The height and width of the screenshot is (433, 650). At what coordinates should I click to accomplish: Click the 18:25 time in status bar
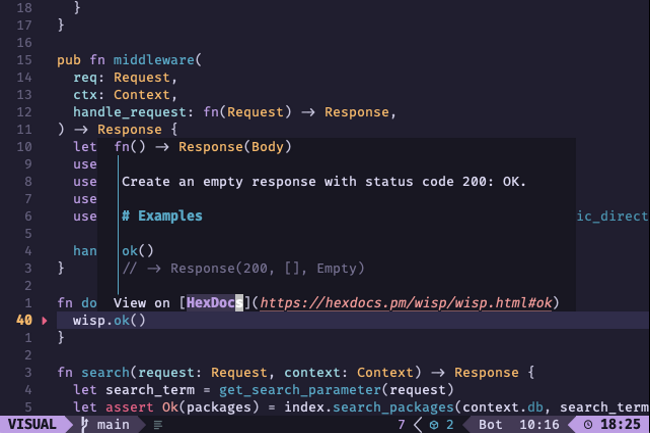(x=619, y=425)
